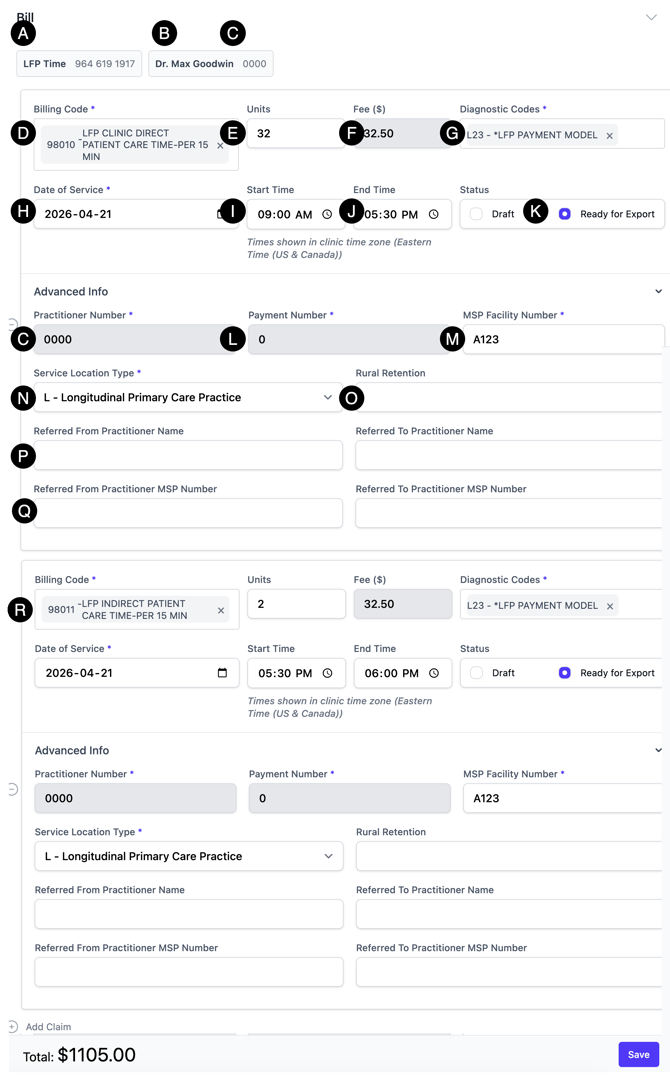Click the LFP Time tag
The width and height of the screenshot is (670, 1091).
click(x=79, y=64)
